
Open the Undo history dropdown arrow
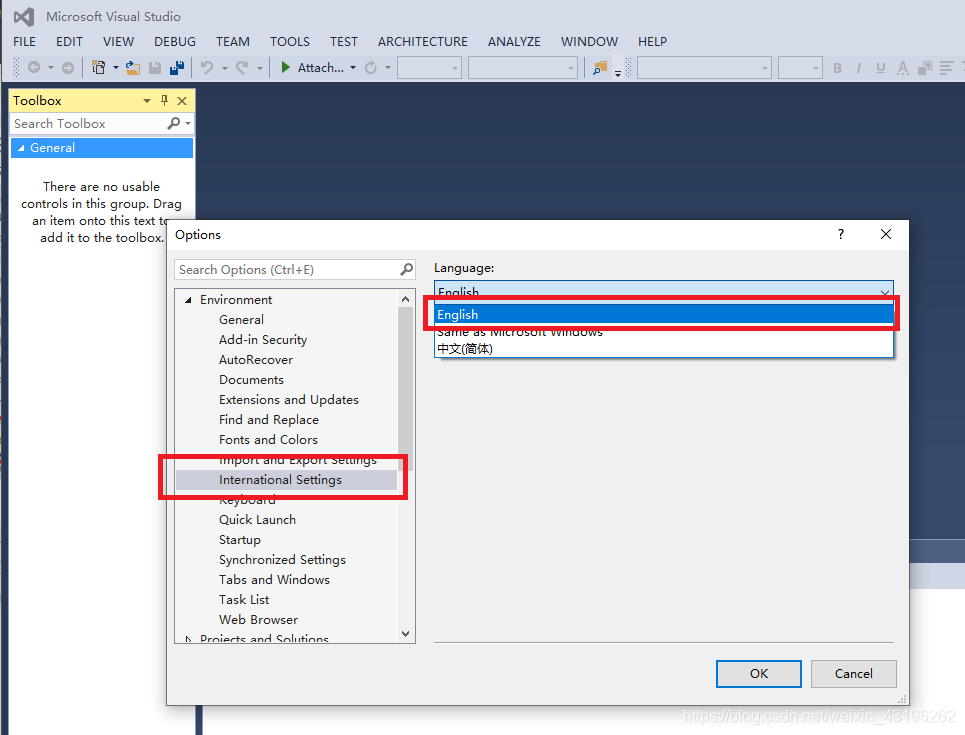tap(224, 68)
